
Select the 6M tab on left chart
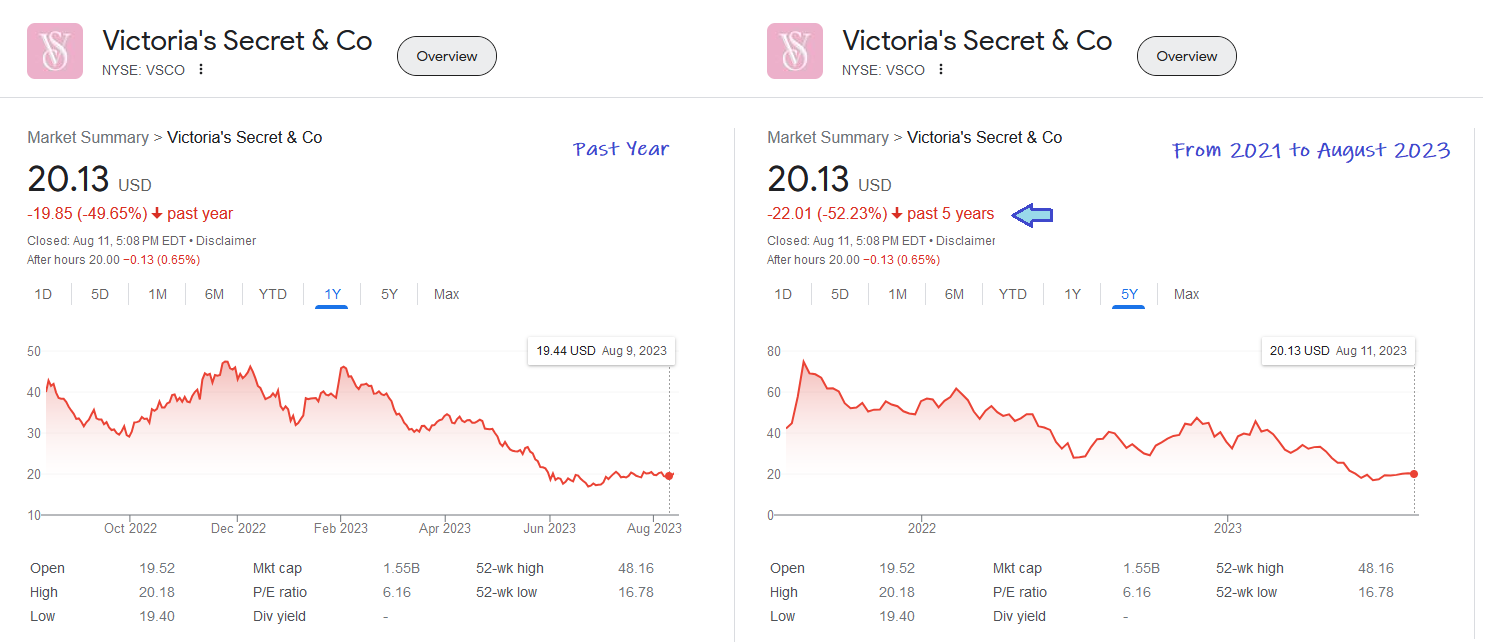pyautogui.click(x=214, y=294)
